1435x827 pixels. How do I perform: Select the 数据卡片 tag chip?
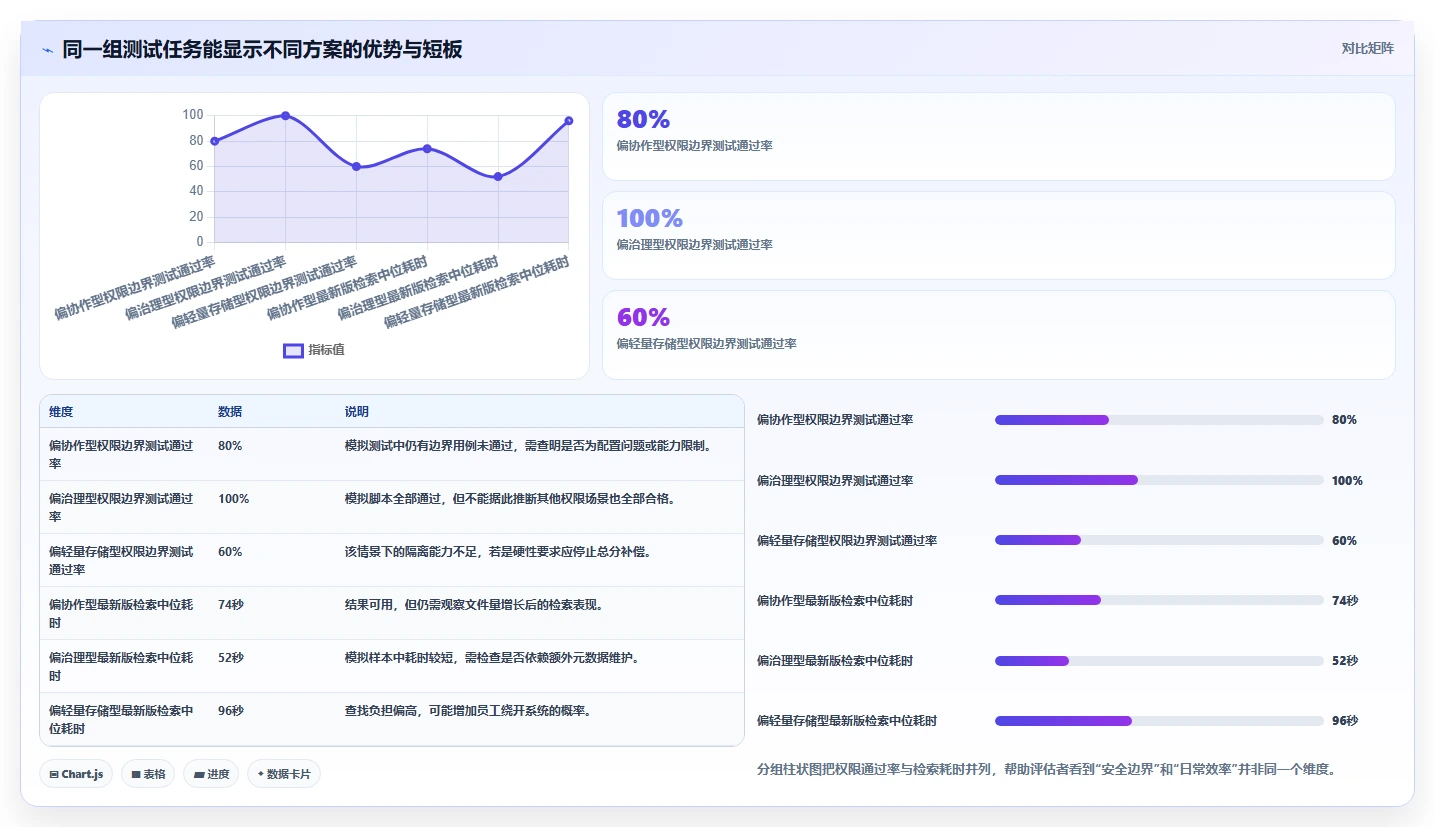tap(284, 774)
